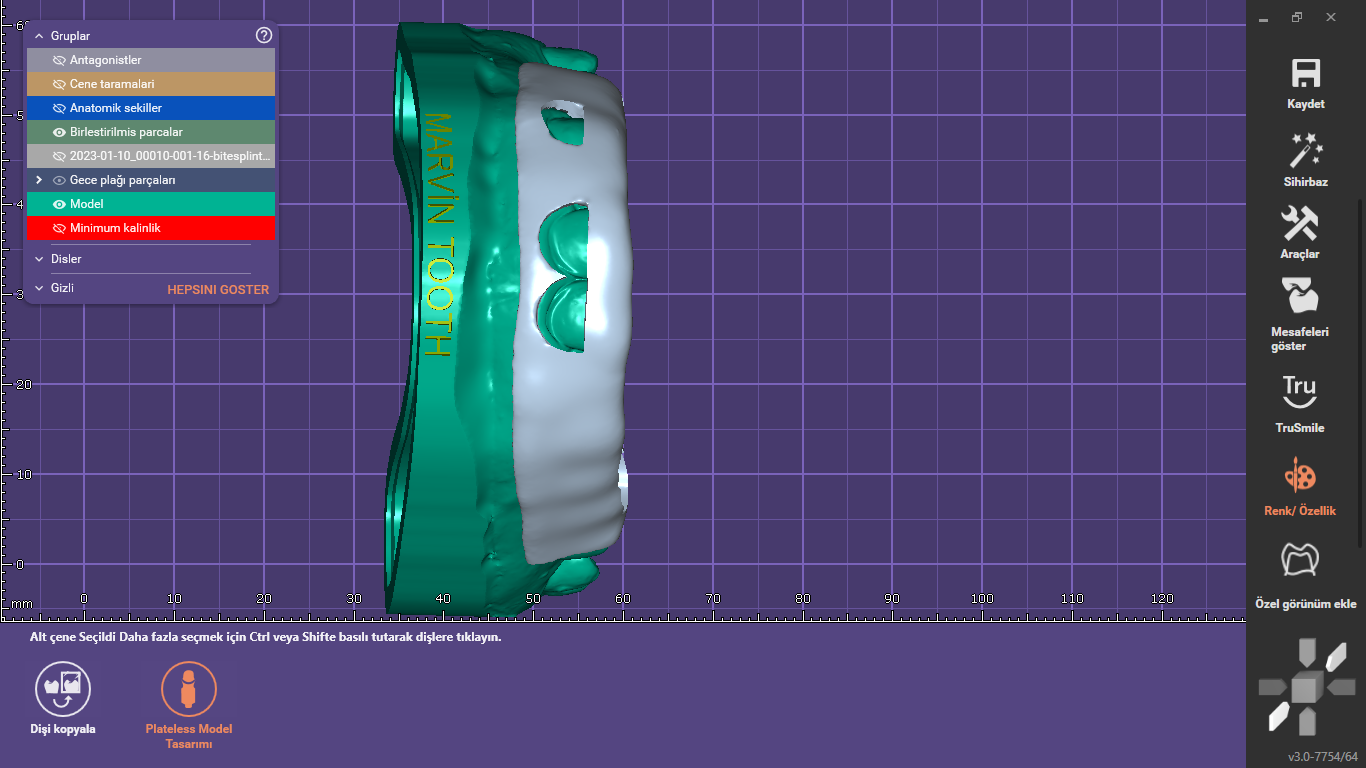Start the Plateless Model Tasarımı
Screen dimensions: 1366x768
pyautogui.click(x=189, y=690)
